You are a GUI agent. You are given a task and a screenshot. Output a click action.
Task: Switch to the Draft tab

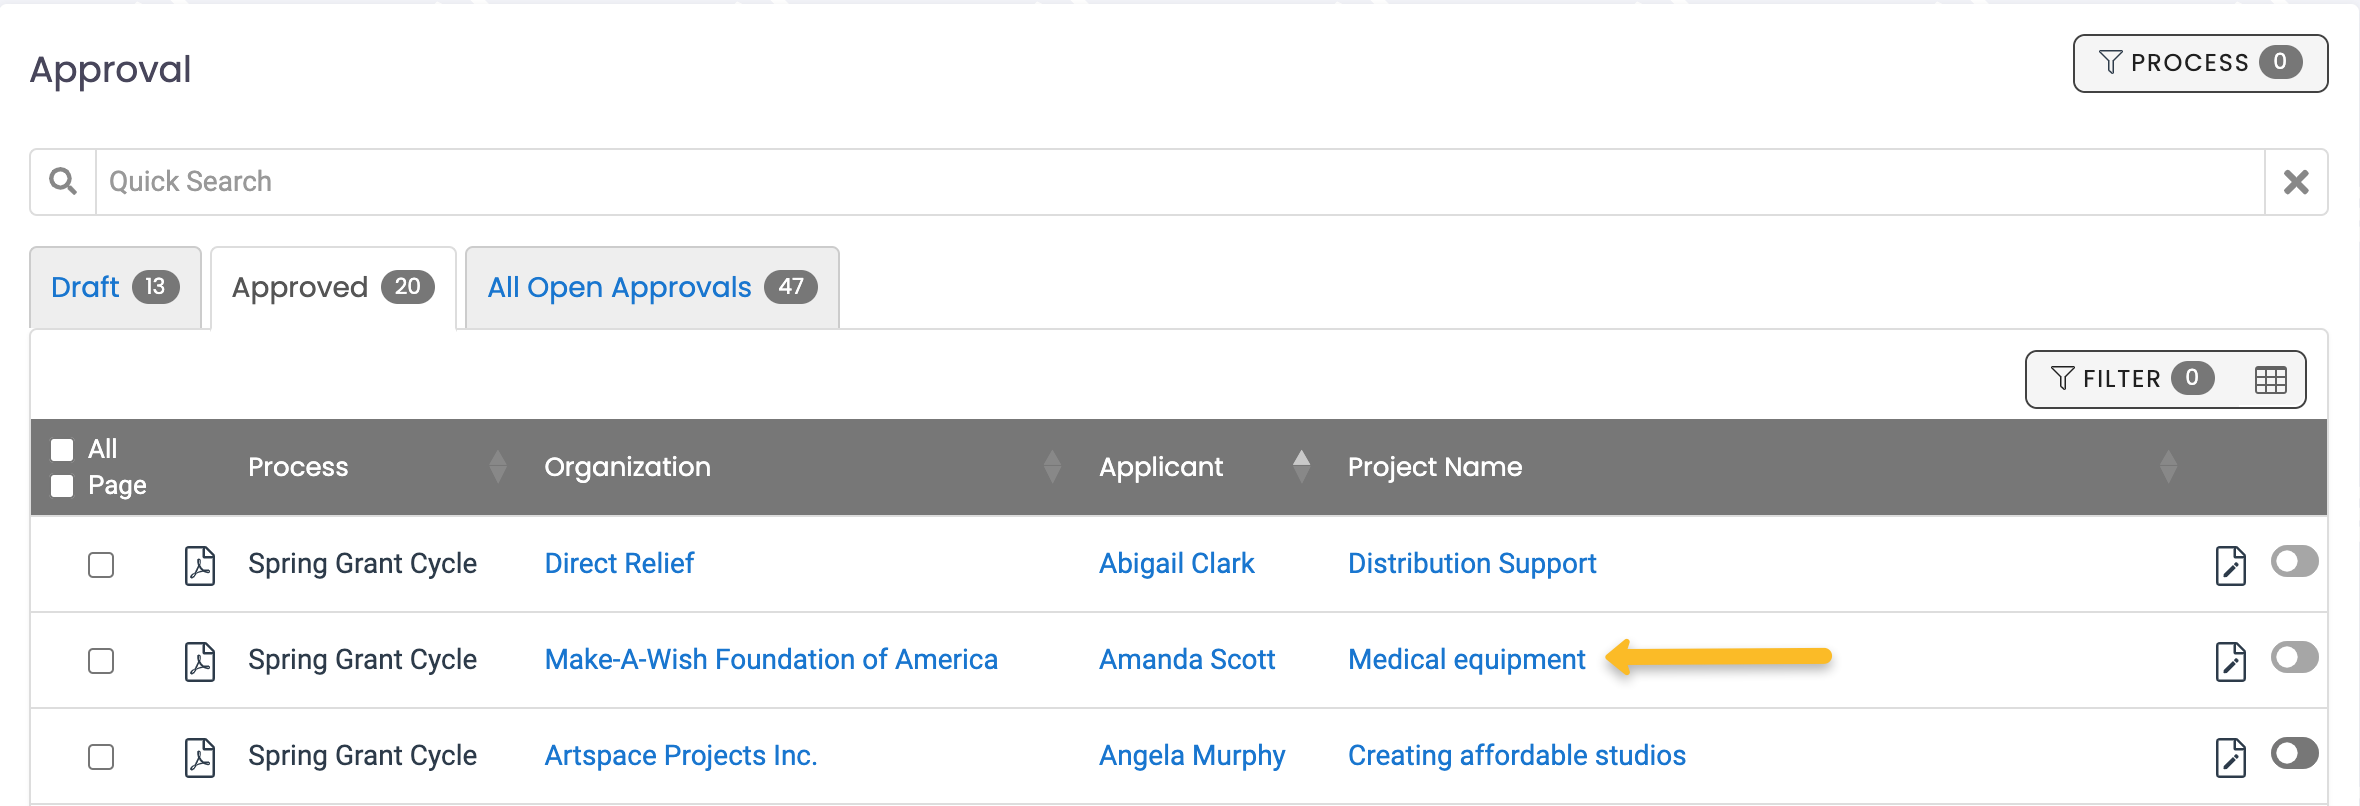[x=115, y=288]
